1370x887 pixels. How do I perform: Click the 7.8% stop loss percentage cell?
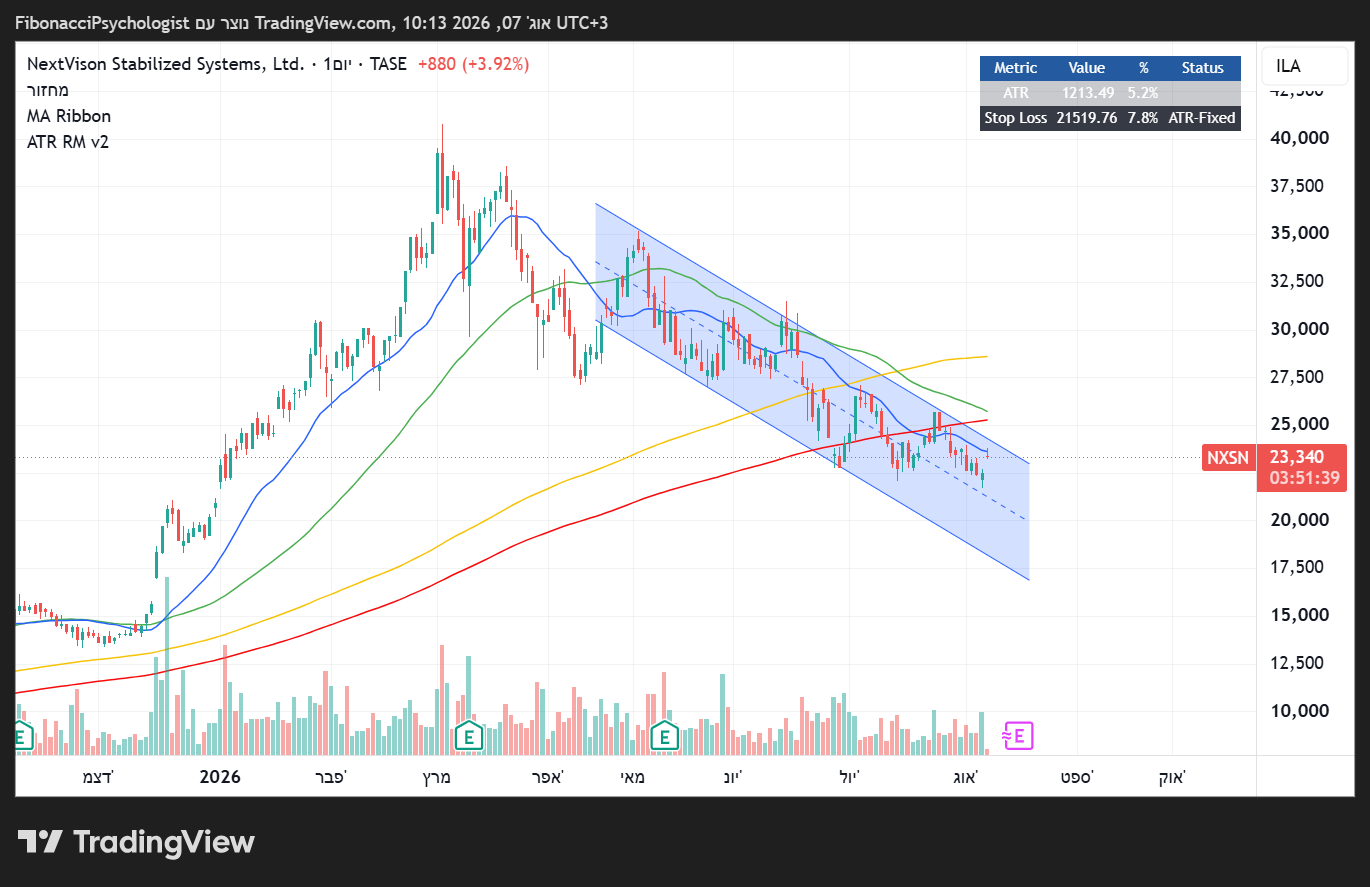click(x=1144, y=118)
